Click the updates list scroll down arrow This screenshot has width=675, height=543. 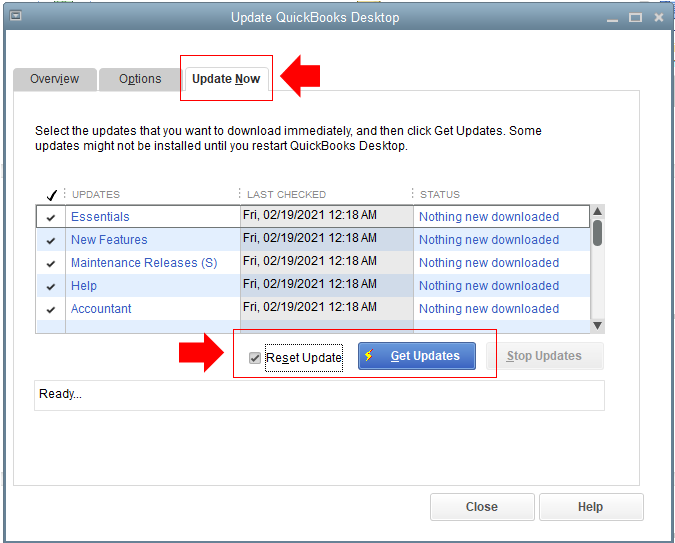pos(598,325)
